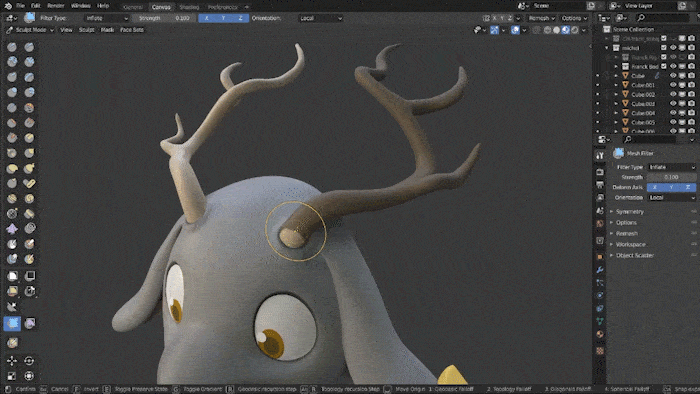The image size is (700, 394).
Task: Open the Sculpt menu
Action: pos(87,30)
